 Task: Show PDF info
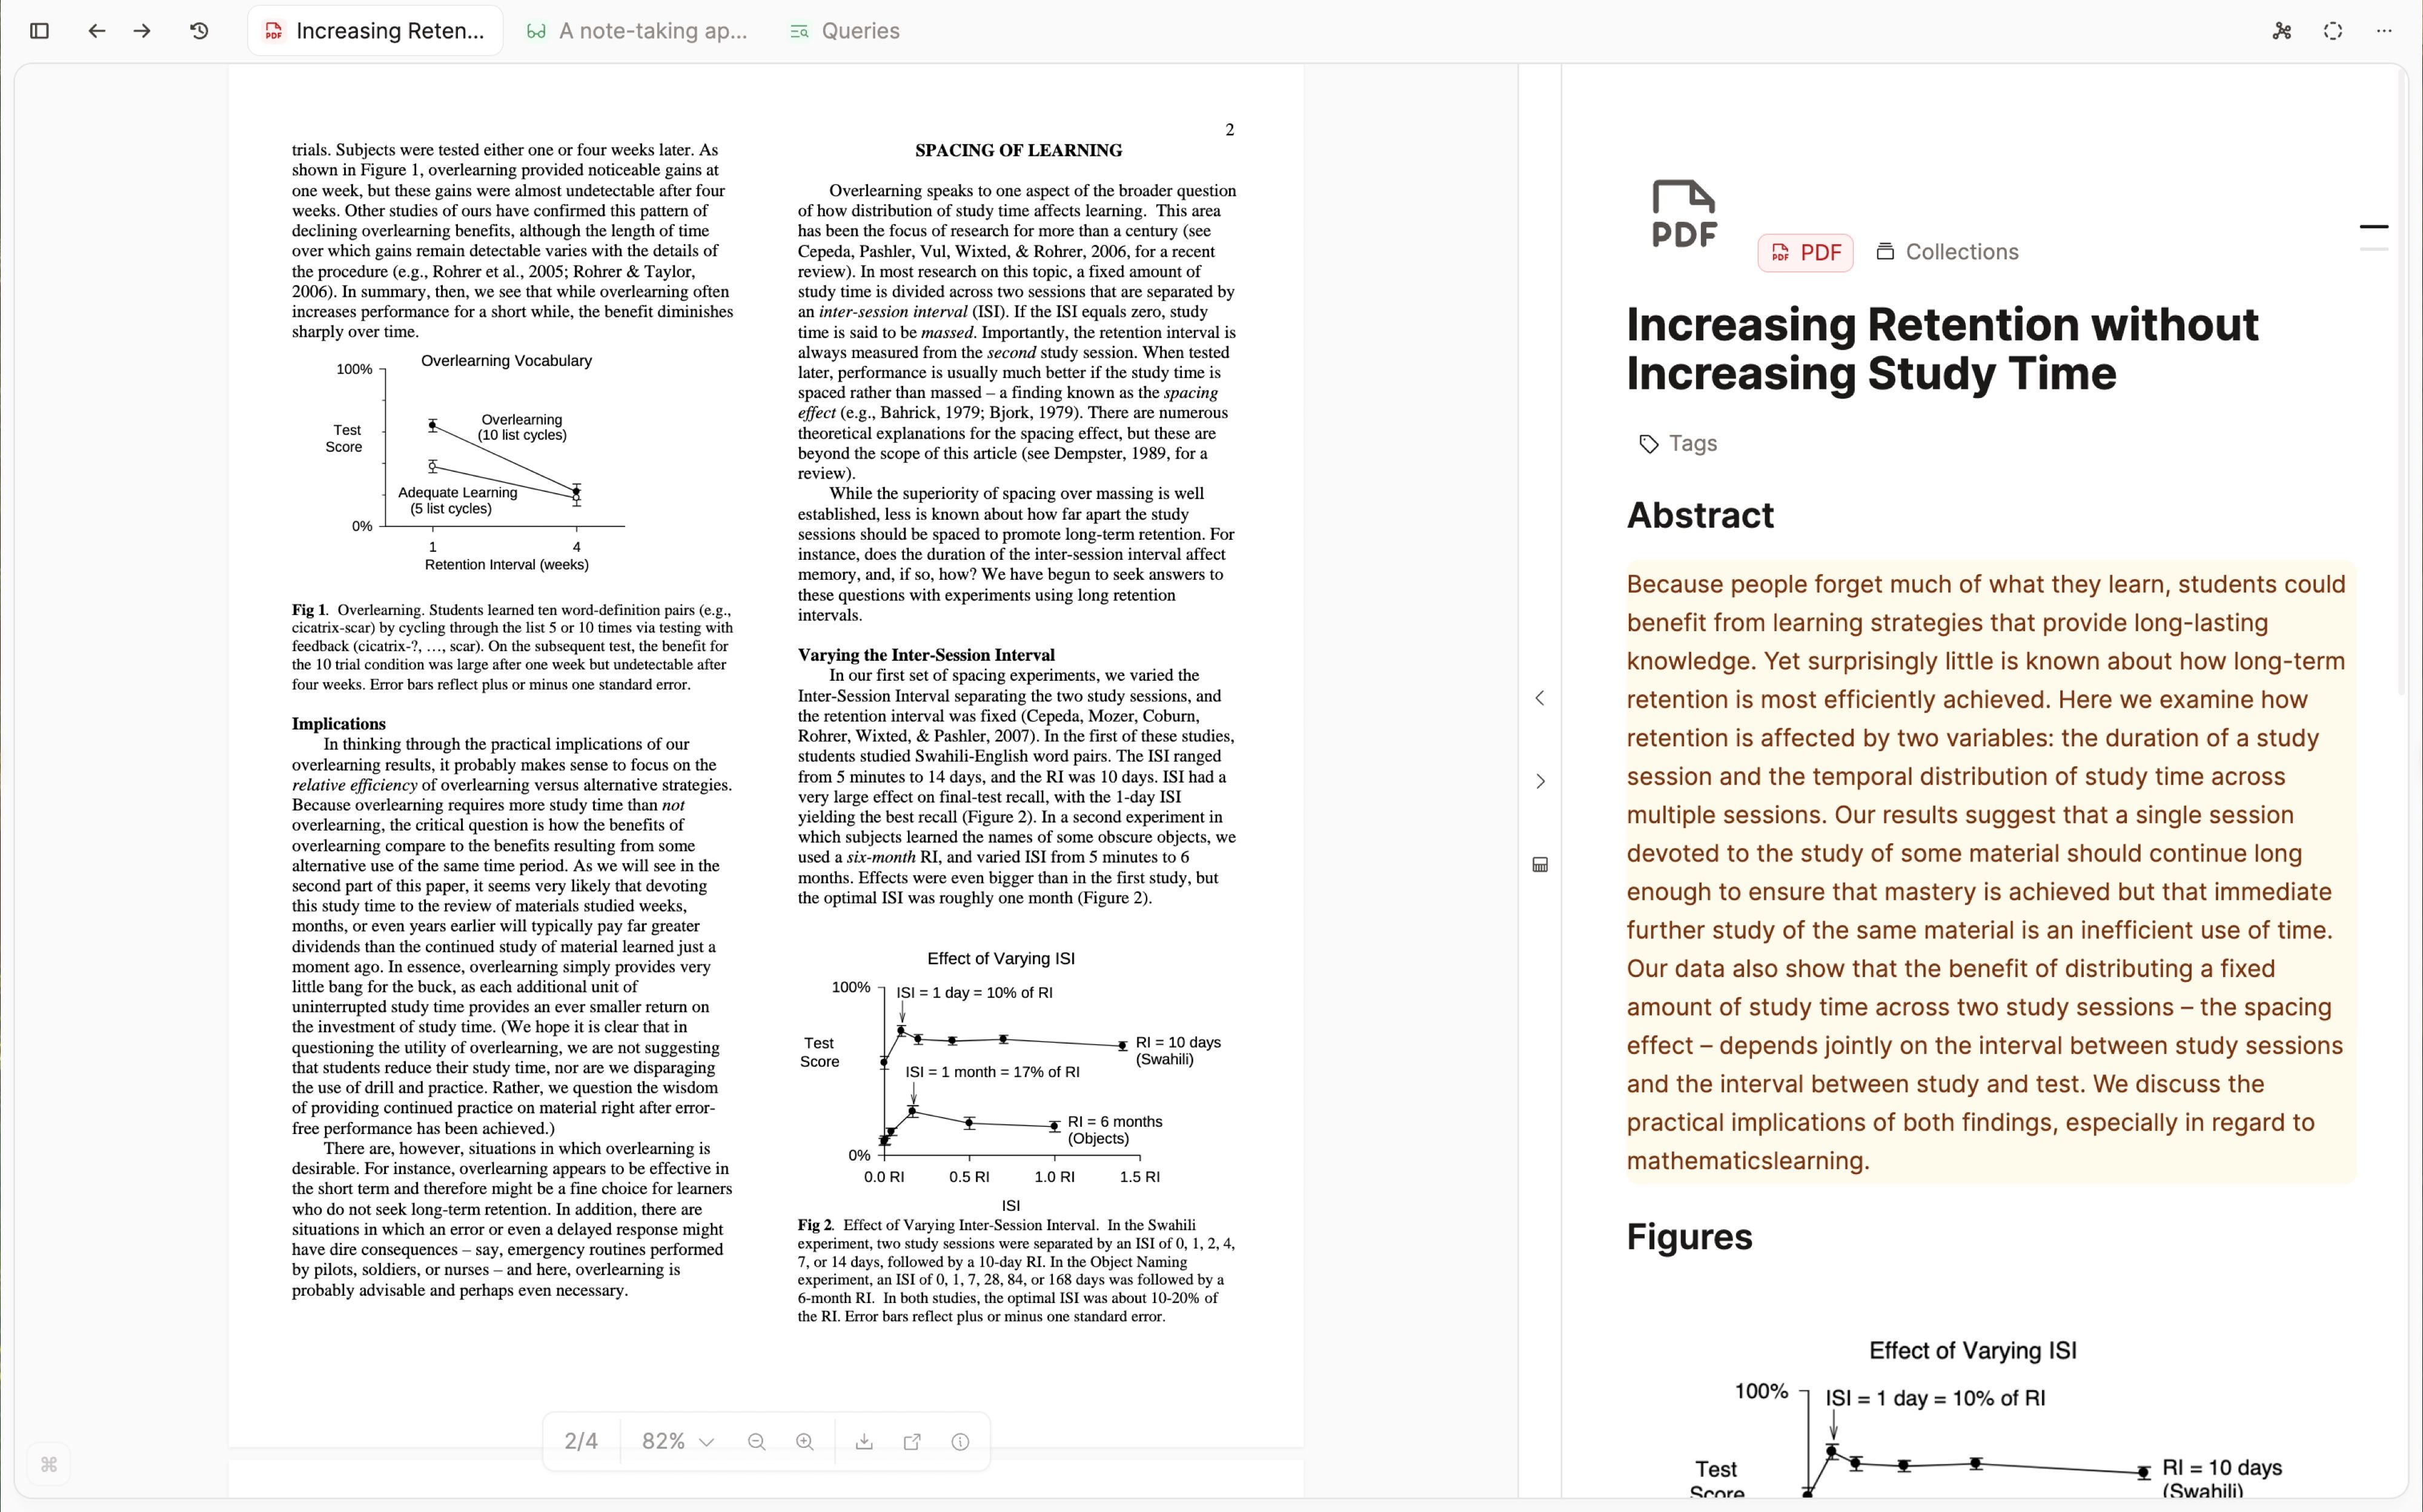coord(960,1441)
